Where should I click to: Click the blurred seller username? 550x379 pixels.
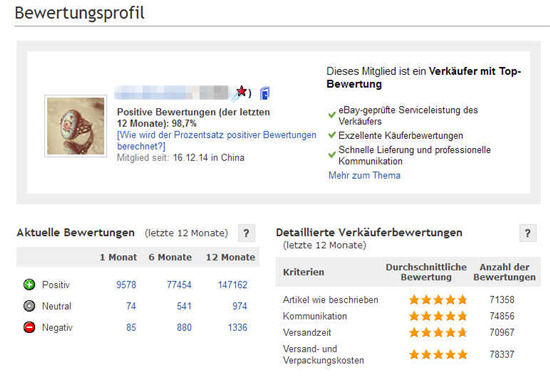pos(172,93)
